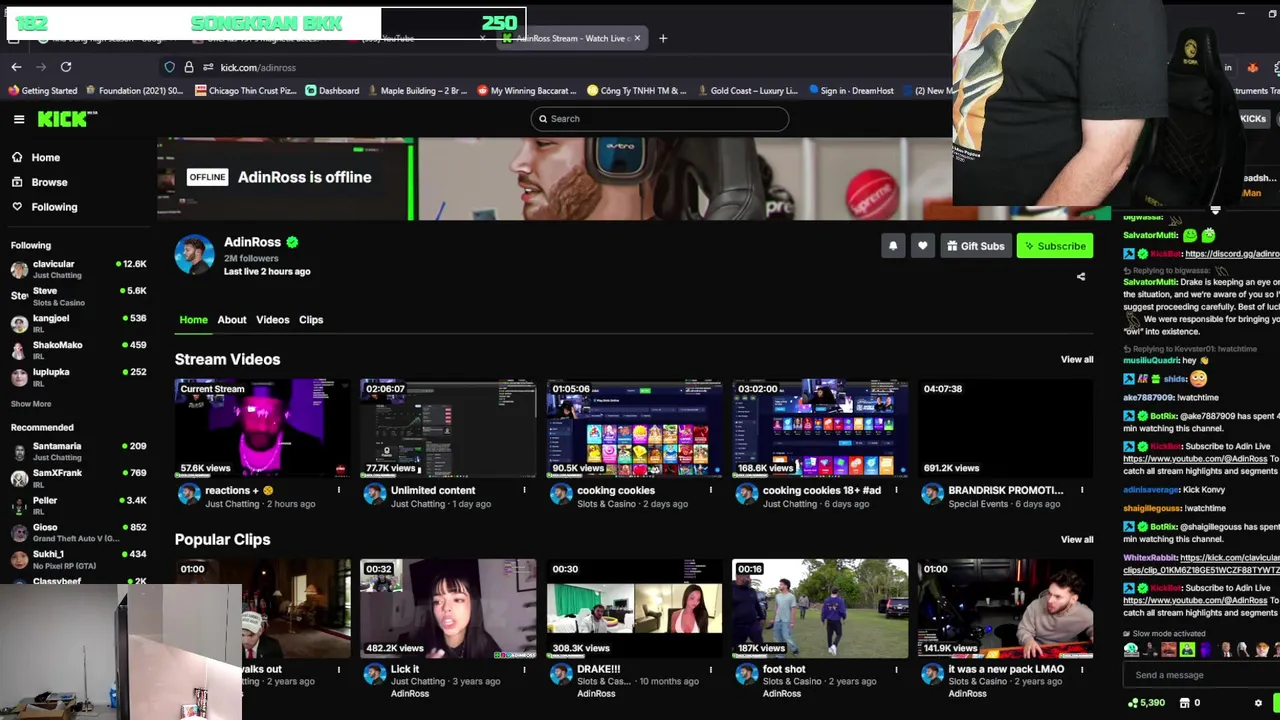Open 'cooking cookies 18+ #ad' thumbnail
Viewport: 1280px width, 720px height.
[820, 428]
